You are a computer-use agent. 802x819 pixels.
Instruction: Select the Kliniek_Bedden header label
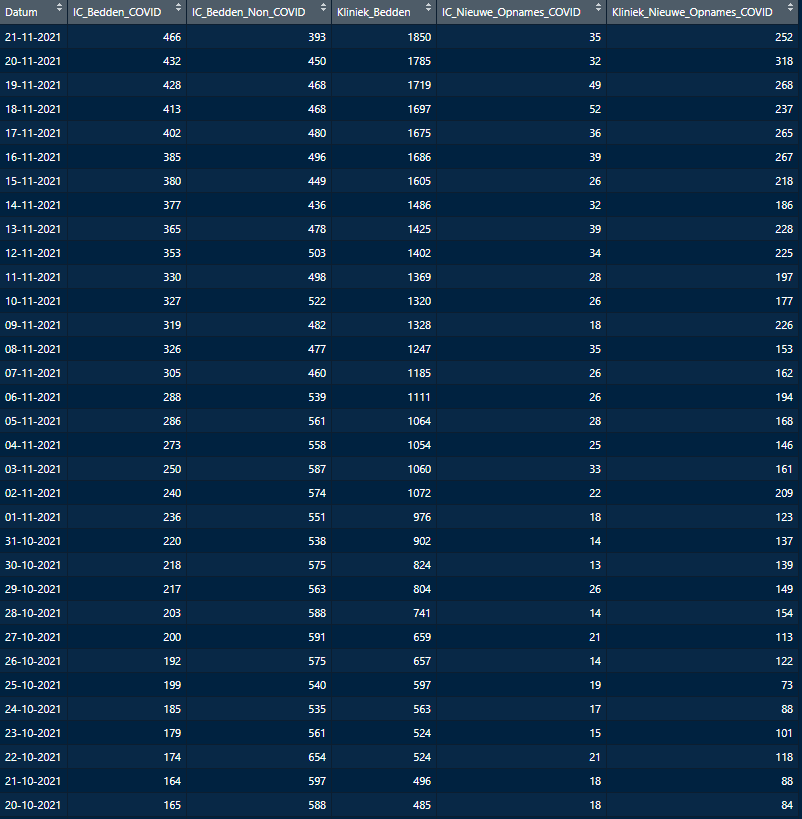coord(374,12)
